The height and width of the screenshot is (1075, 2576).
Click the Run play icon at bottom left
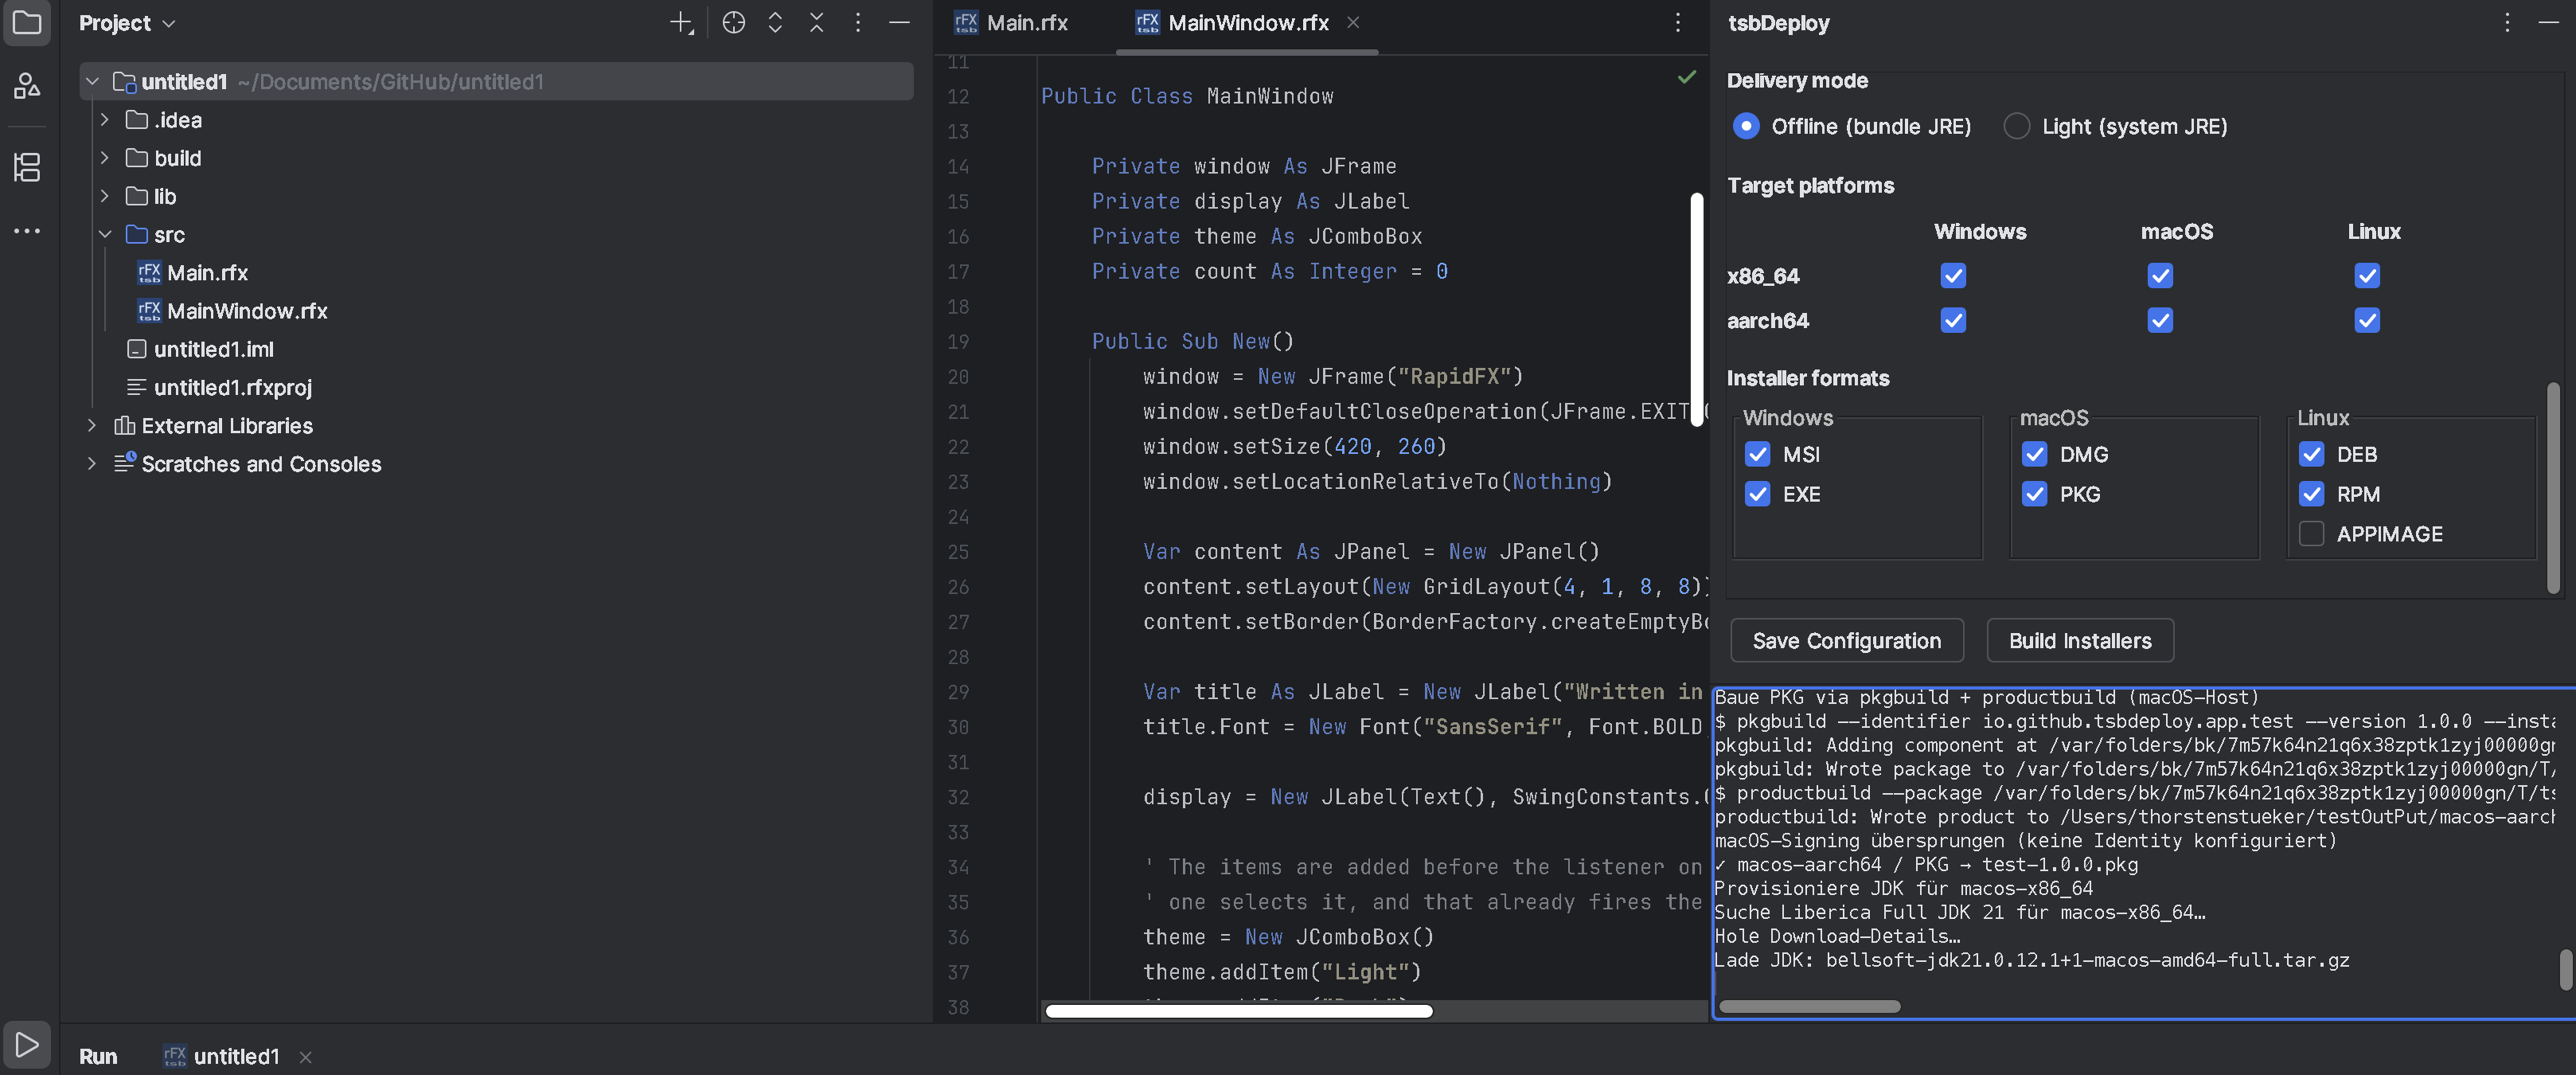coord(27,1045)
